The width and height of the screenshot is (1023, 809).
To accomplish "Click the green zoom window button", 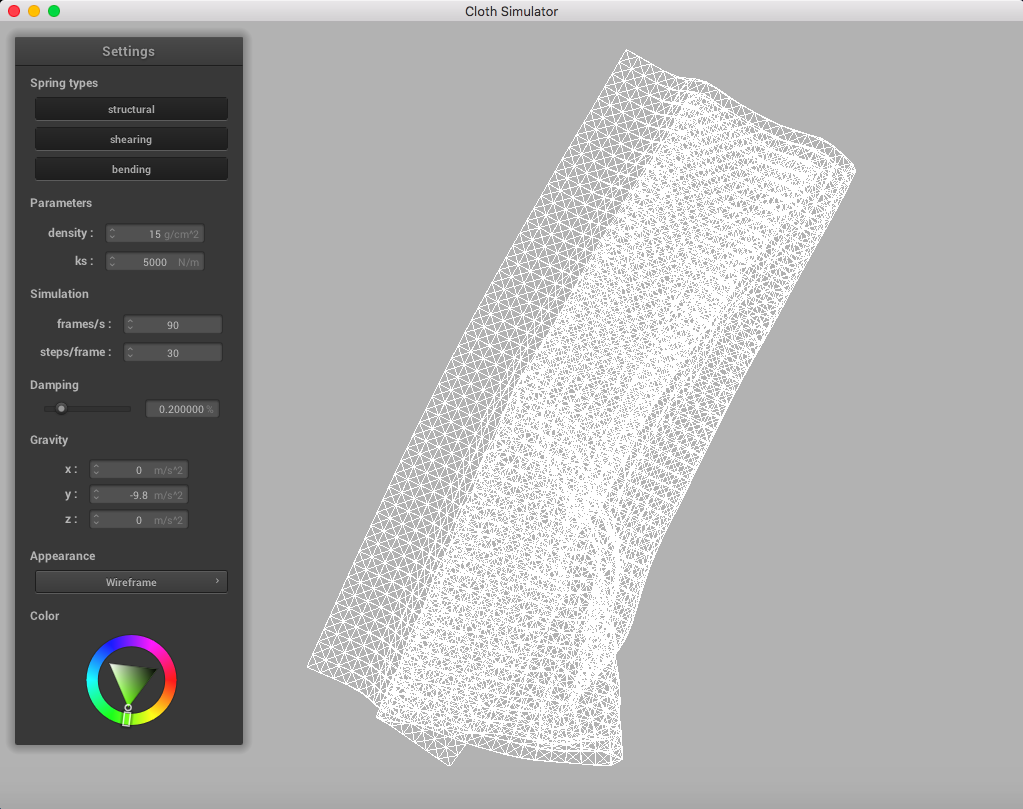I will point(54,10).
